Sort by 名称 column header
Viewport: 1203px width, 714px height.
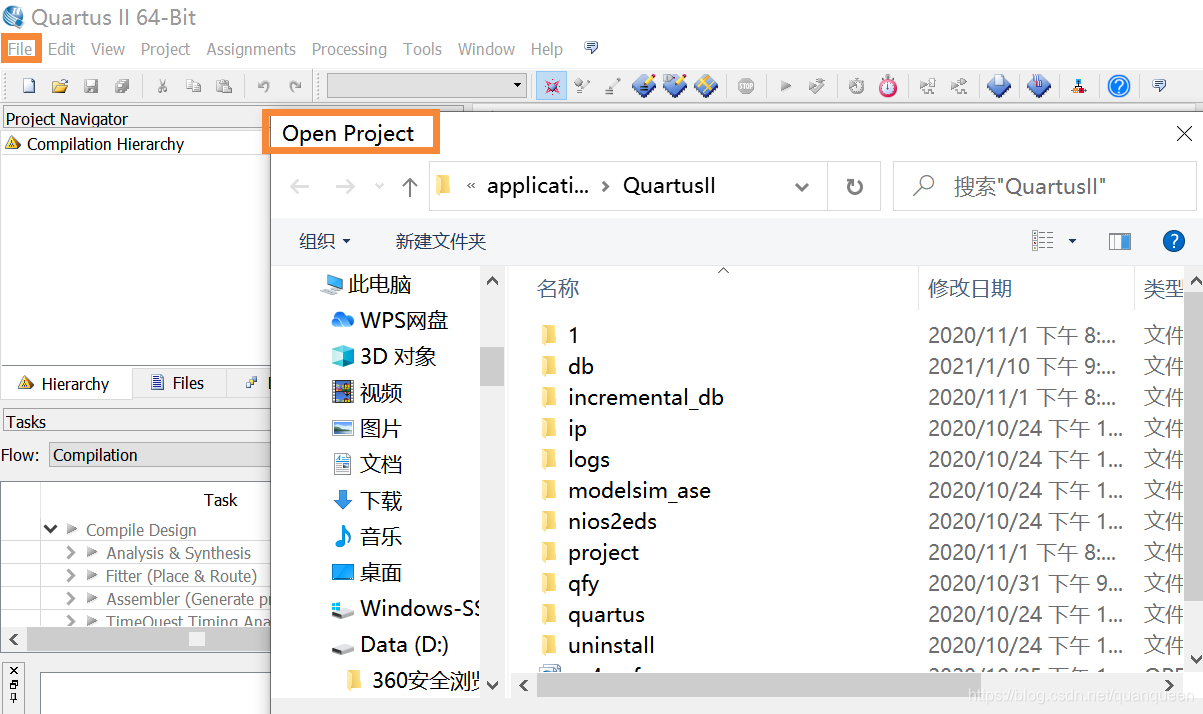558,288
